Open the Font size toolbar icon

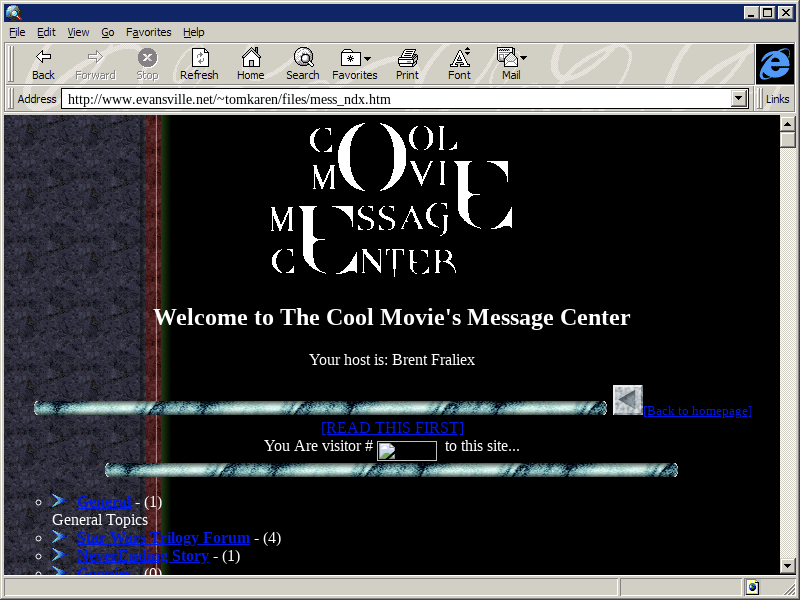[459, 58]
